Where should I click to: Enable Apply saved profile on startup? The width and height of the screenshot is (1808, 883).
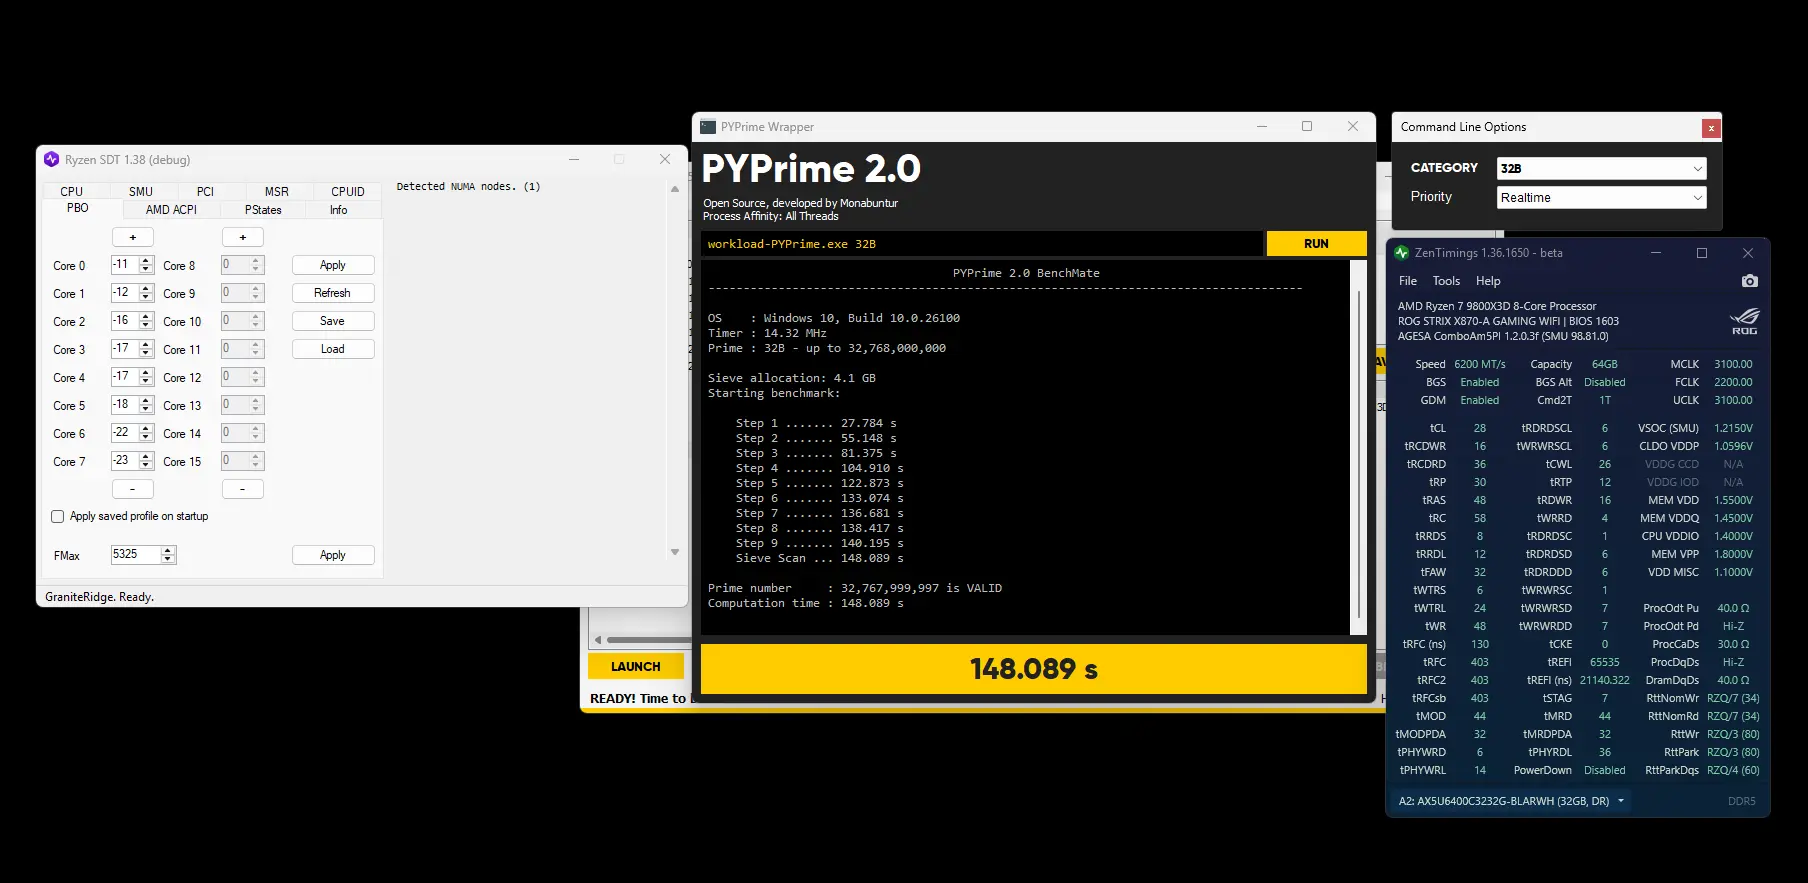click(x=58, y=517)
